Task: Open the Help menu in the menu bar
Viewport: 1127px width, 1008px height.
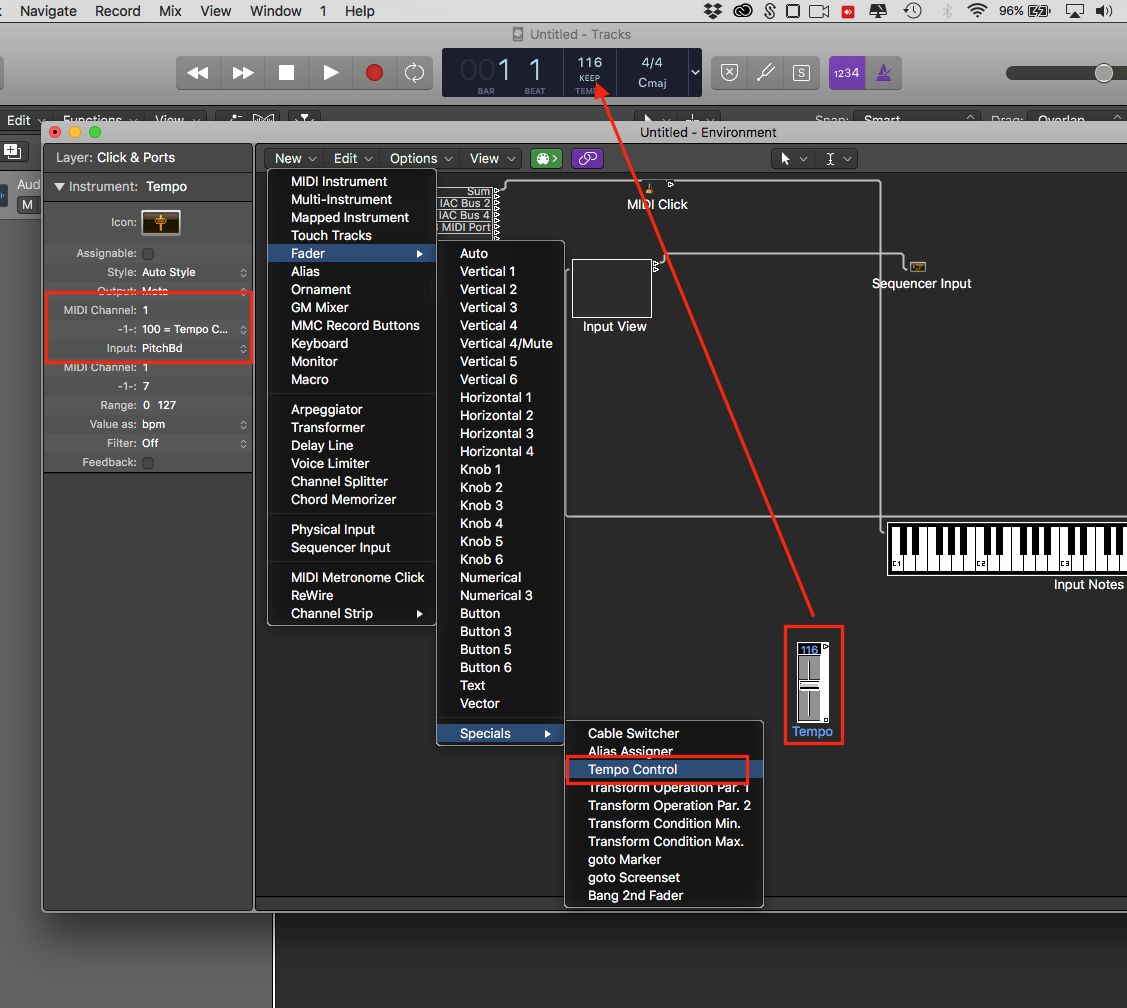Action: tap(359, 11)
